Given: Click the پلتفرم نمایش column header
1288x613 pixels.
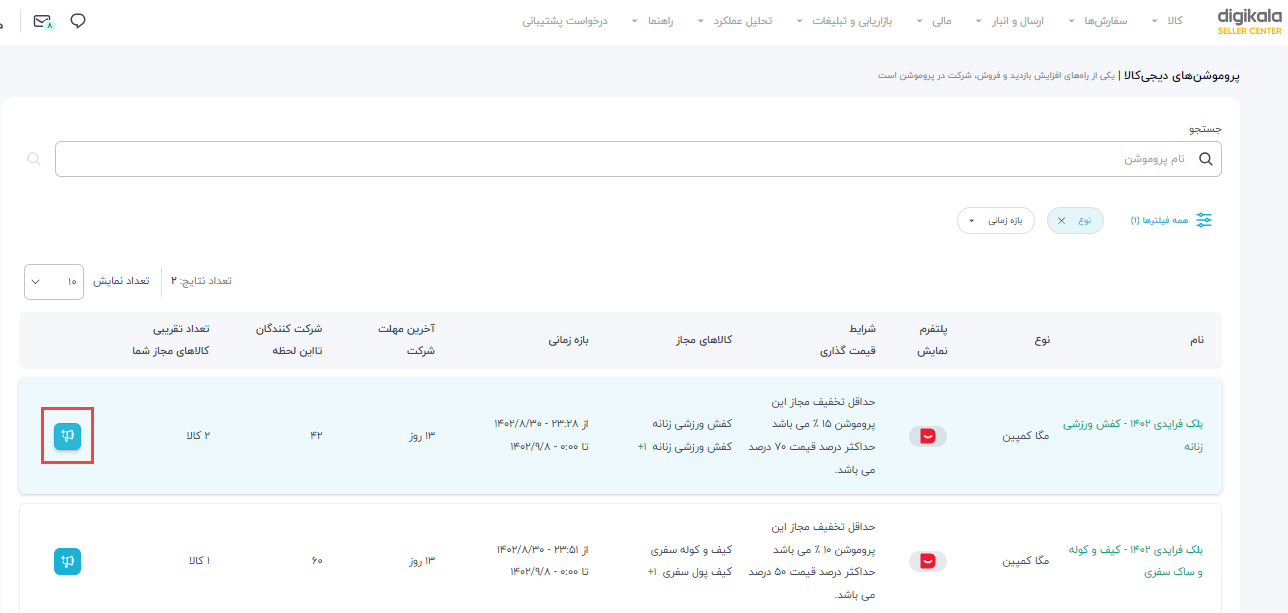Looking at the screenshot, I should [x=932, y=340].
